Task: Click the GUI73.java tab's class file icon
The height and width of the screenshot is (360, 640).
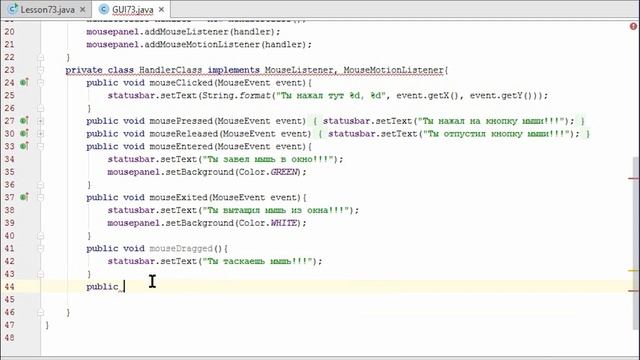Action: (104, 9)
